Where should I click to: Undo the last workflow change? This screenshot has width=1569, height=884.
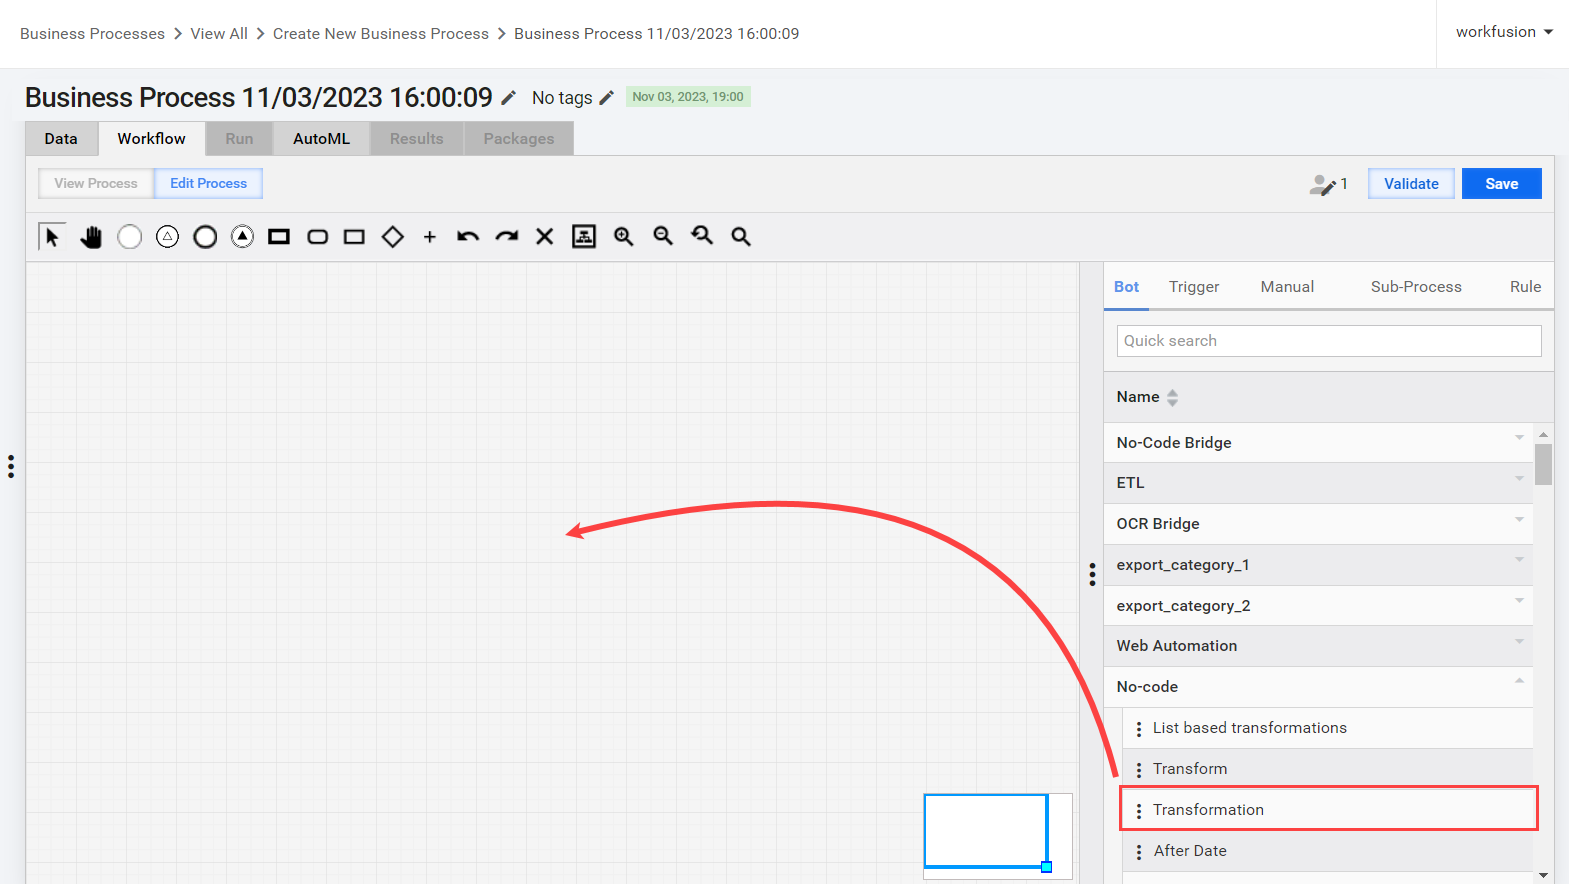[x=468, y=237]
